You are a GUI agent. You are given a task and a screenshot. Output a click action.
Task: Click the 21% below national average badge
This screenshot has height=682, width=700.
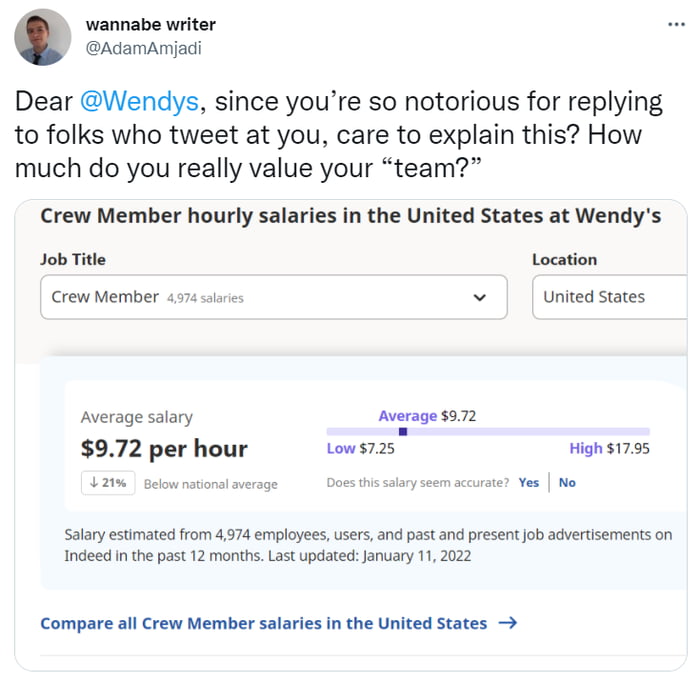tap(108, 482)
